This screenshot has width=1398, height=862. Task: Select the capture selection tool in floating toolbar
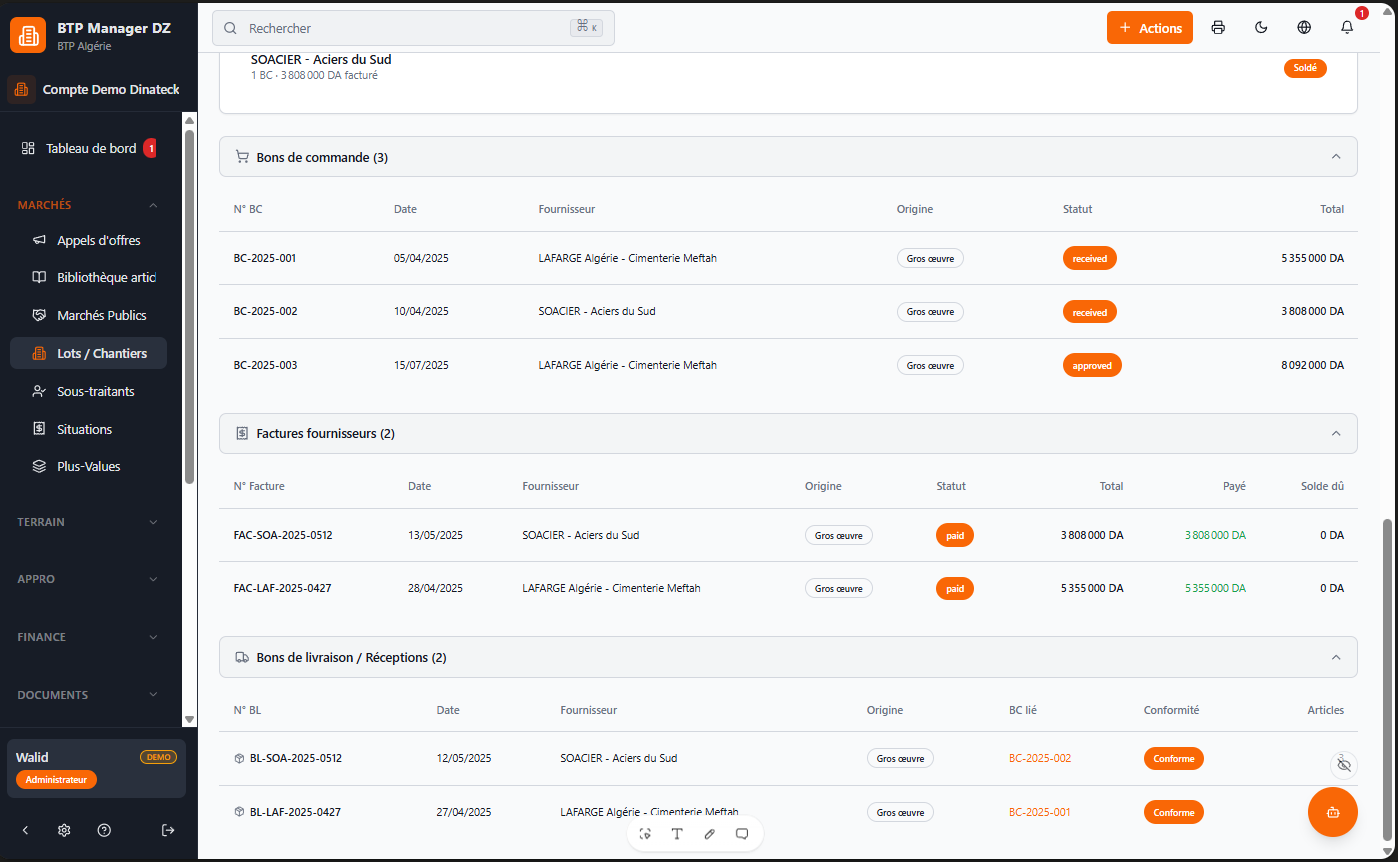click(x=645, y=834)
